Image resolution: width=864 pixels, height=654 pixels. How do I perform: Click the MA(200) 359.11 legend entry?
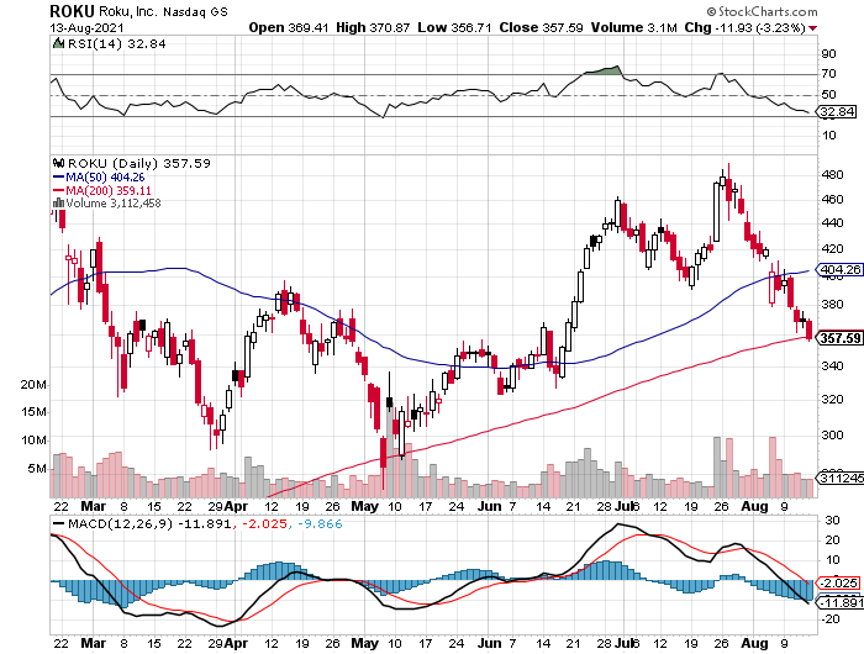[102, 191]
